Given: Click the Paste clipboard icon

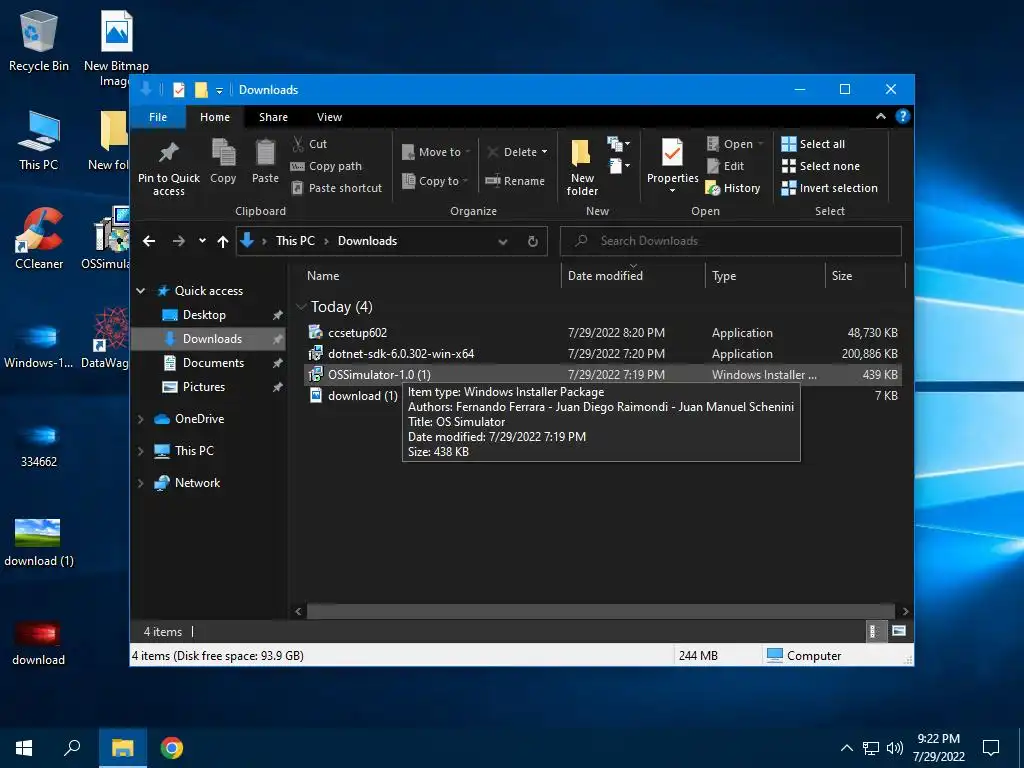Looking at the screenshot, I should tap(265, 153).
